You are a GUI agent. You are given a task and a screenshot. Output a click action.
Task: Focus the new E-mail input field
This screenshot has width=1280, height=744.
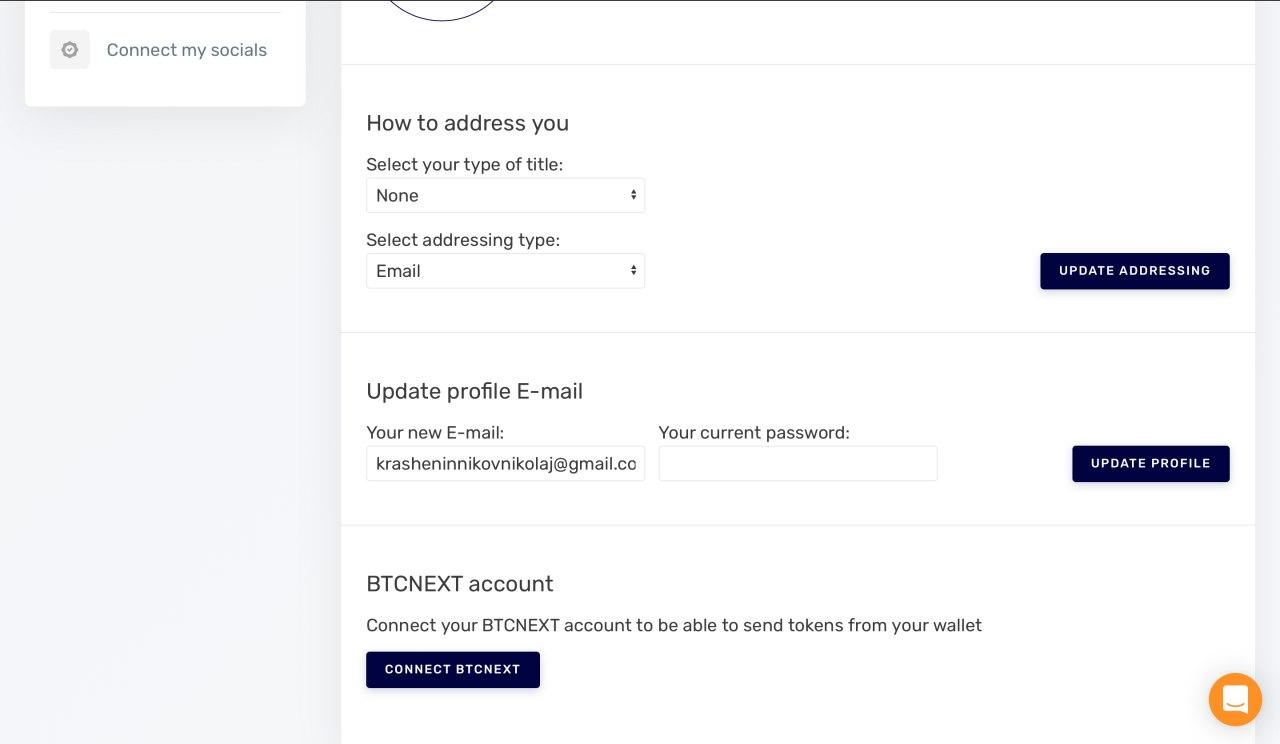505,464
